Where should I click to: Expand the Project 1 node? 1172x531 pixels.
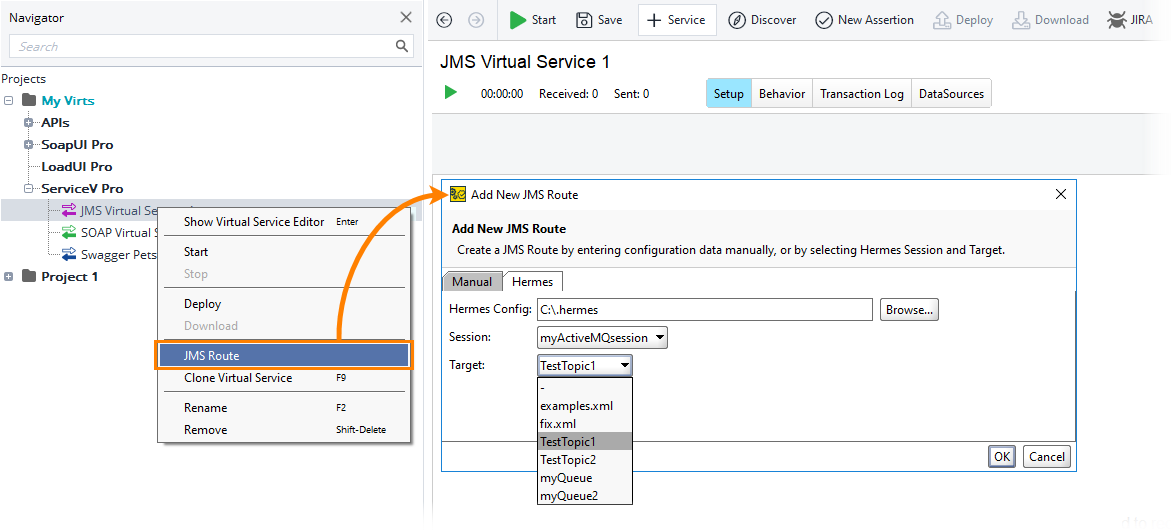click(x=8, y=277)
